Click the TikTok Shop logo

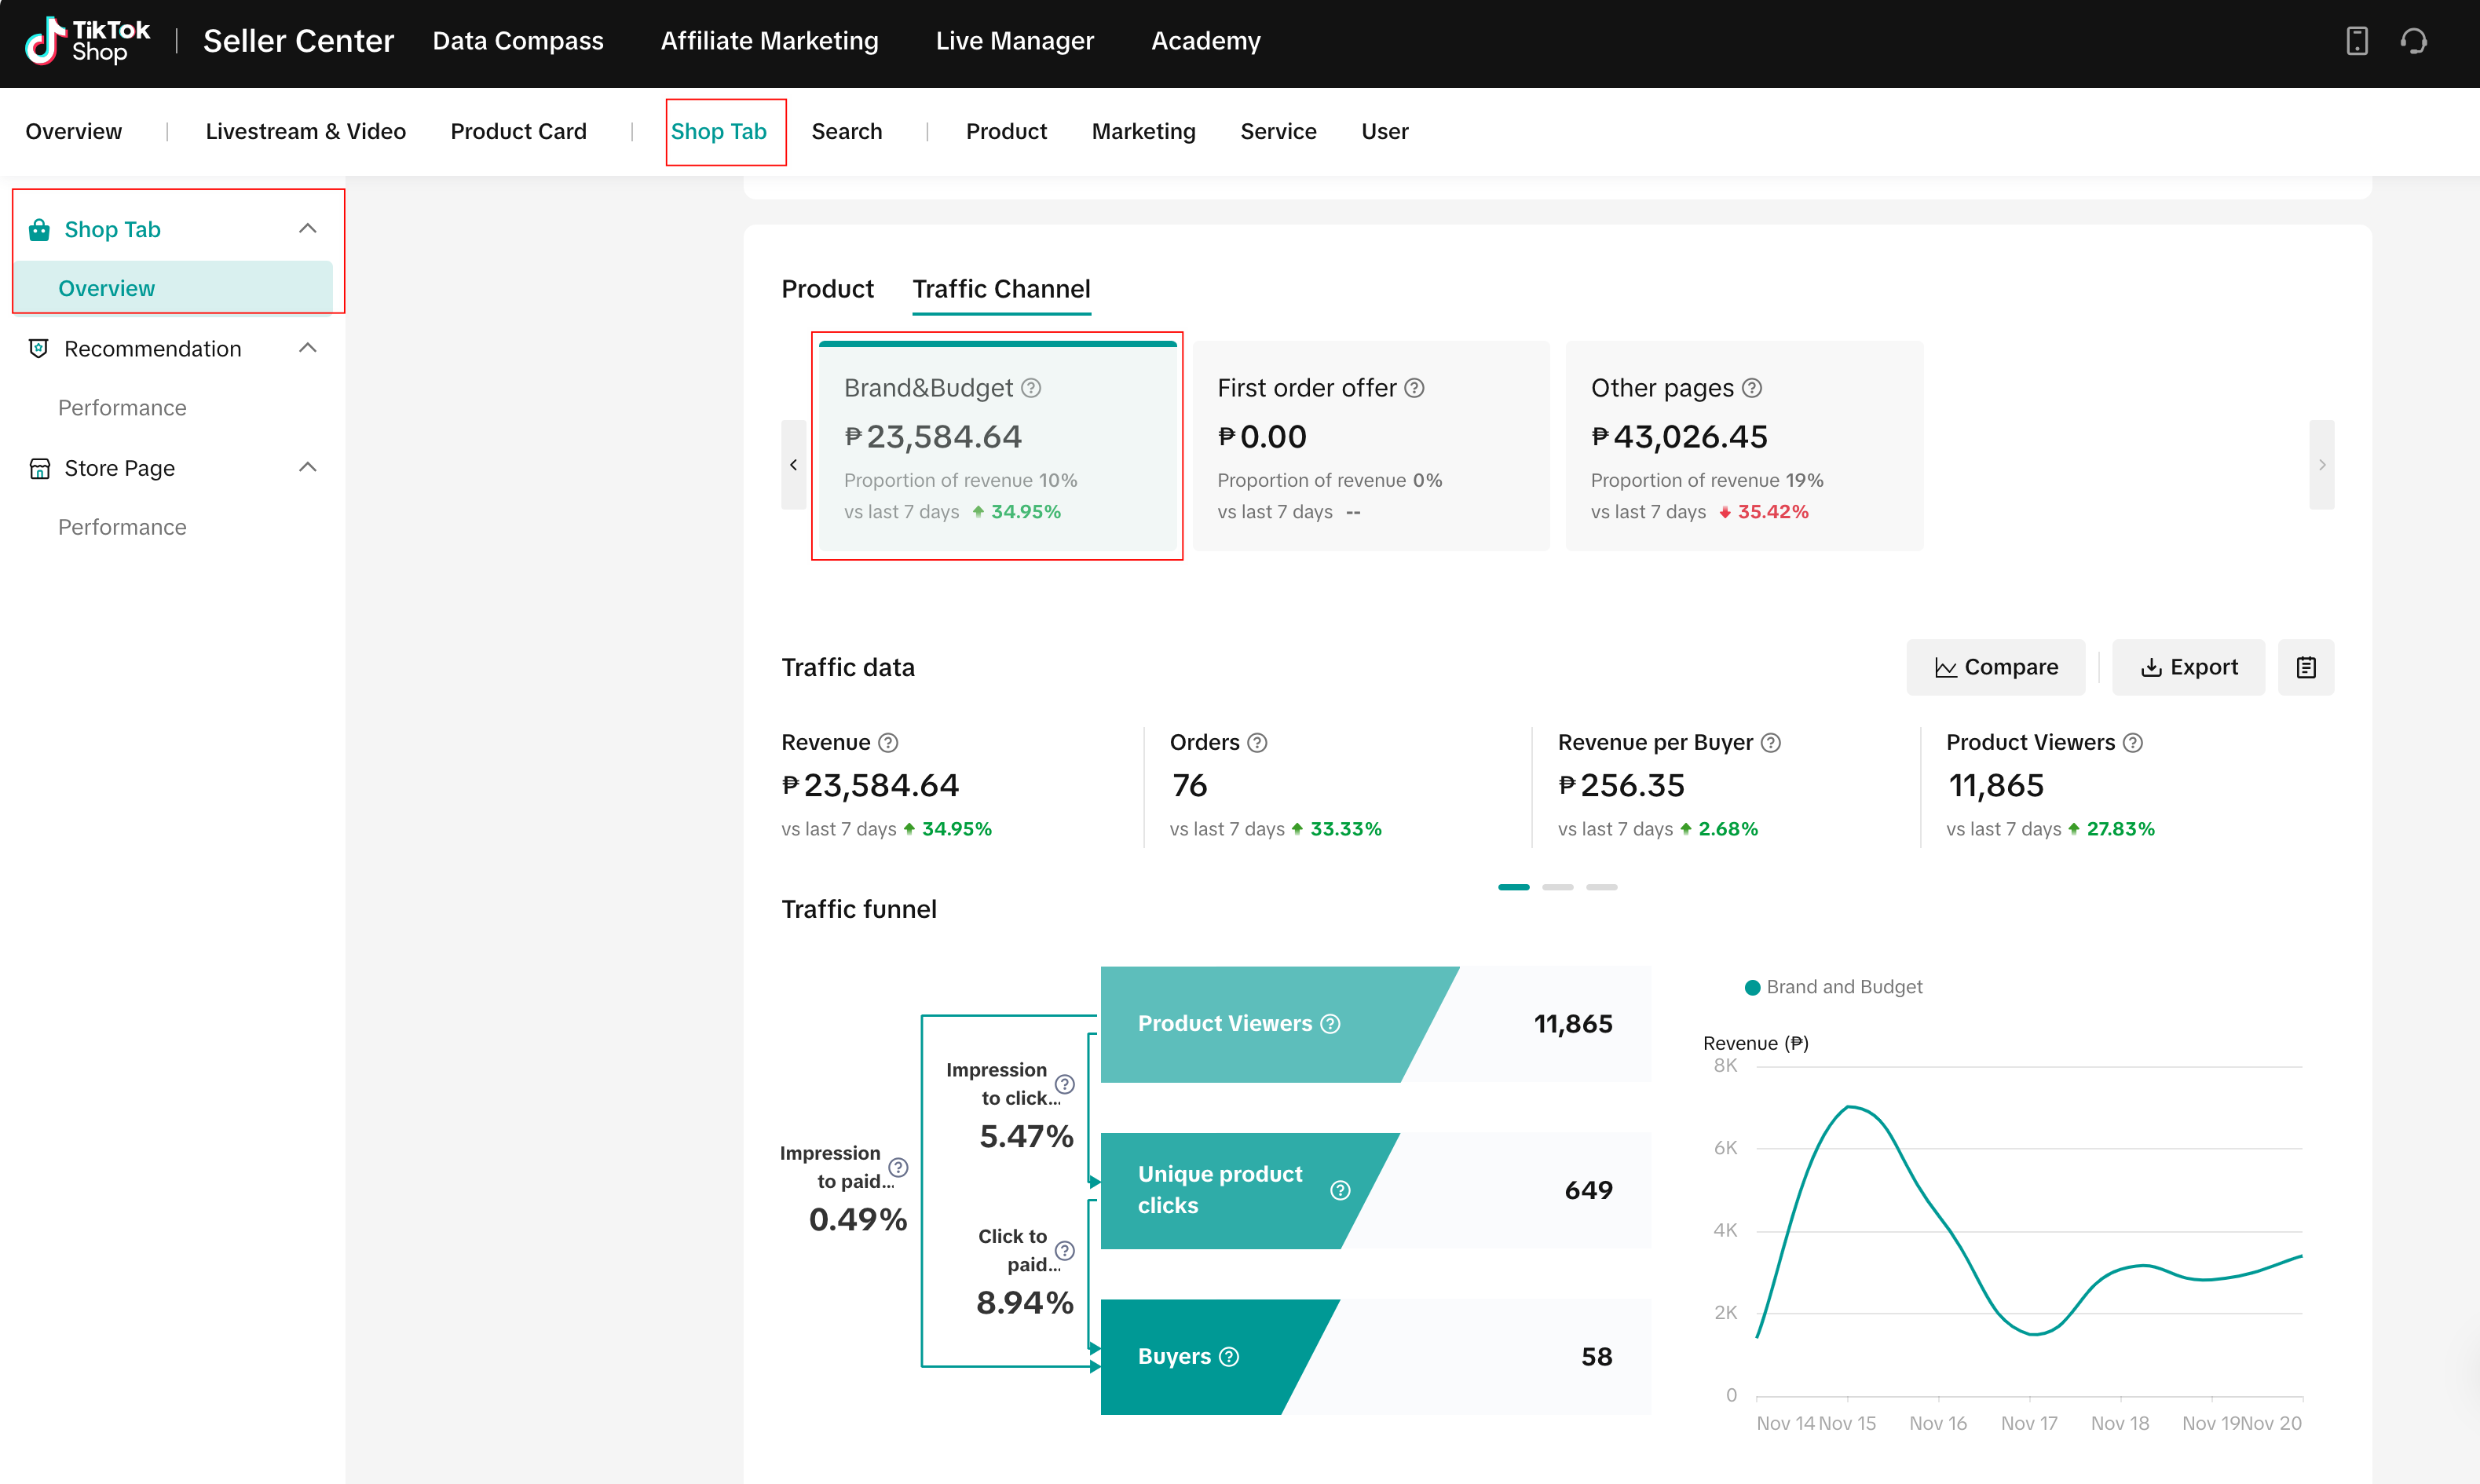[88, 41]
